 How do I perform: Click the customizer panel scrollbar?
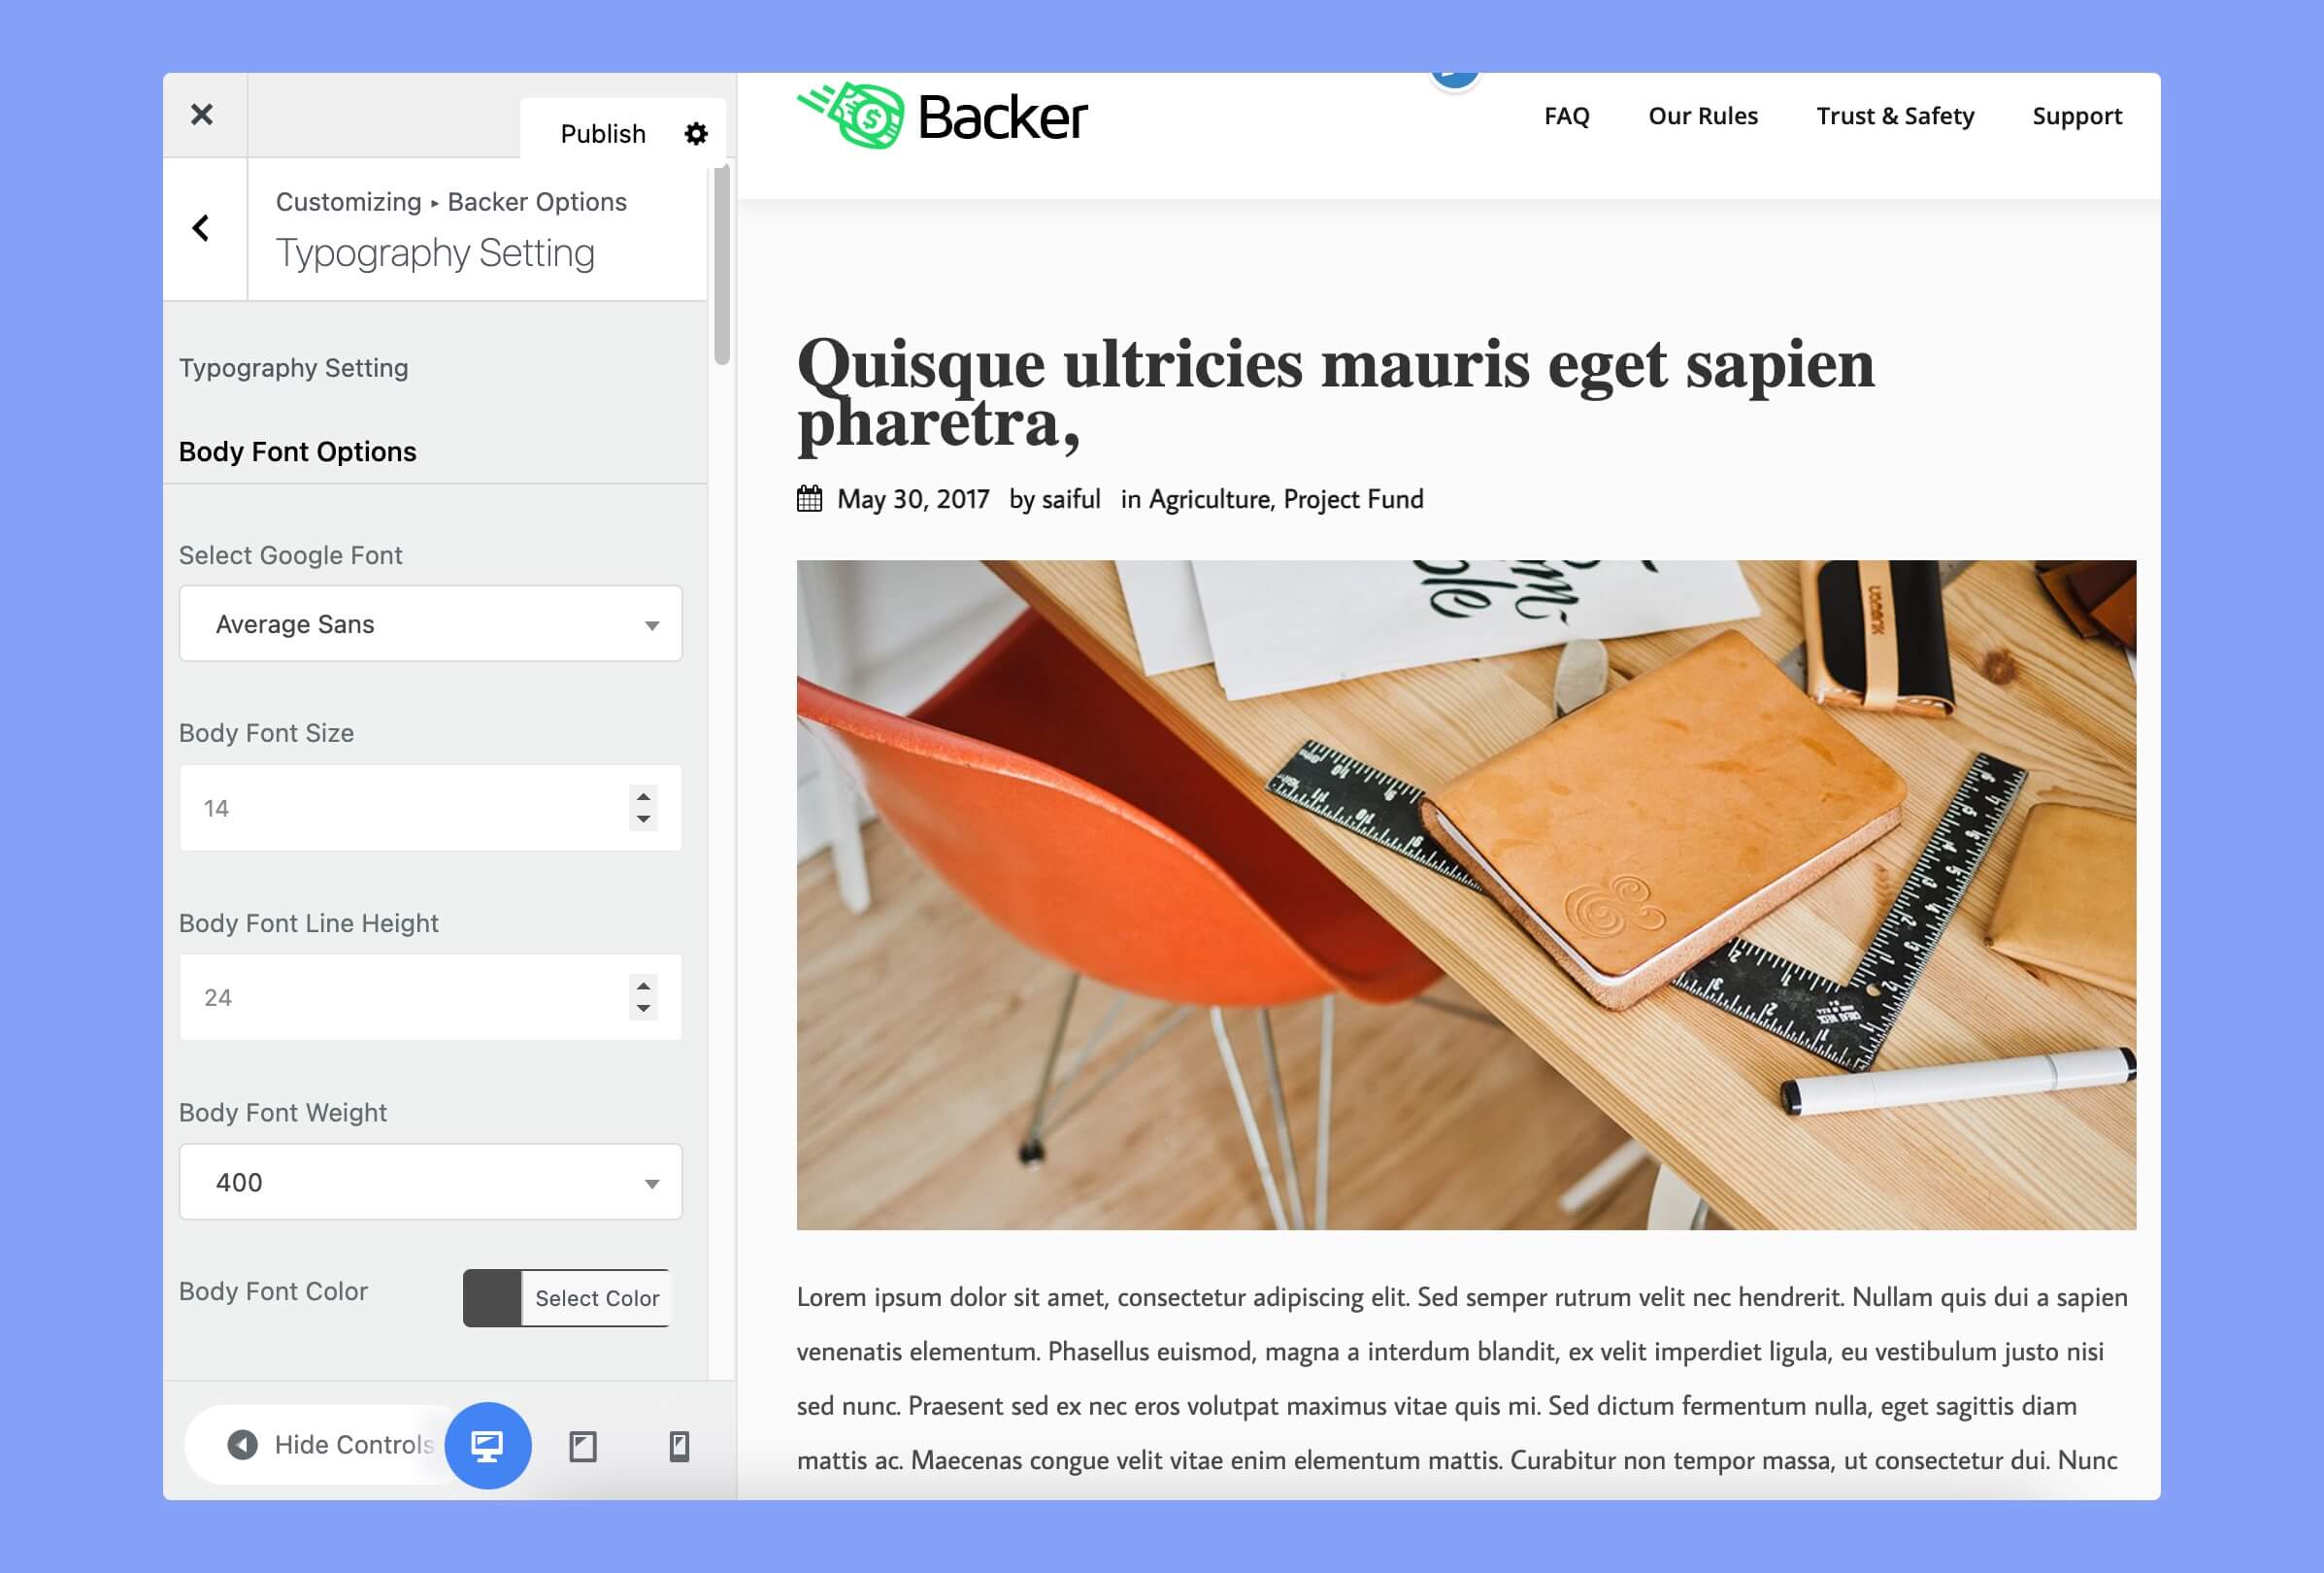(722, 265)
